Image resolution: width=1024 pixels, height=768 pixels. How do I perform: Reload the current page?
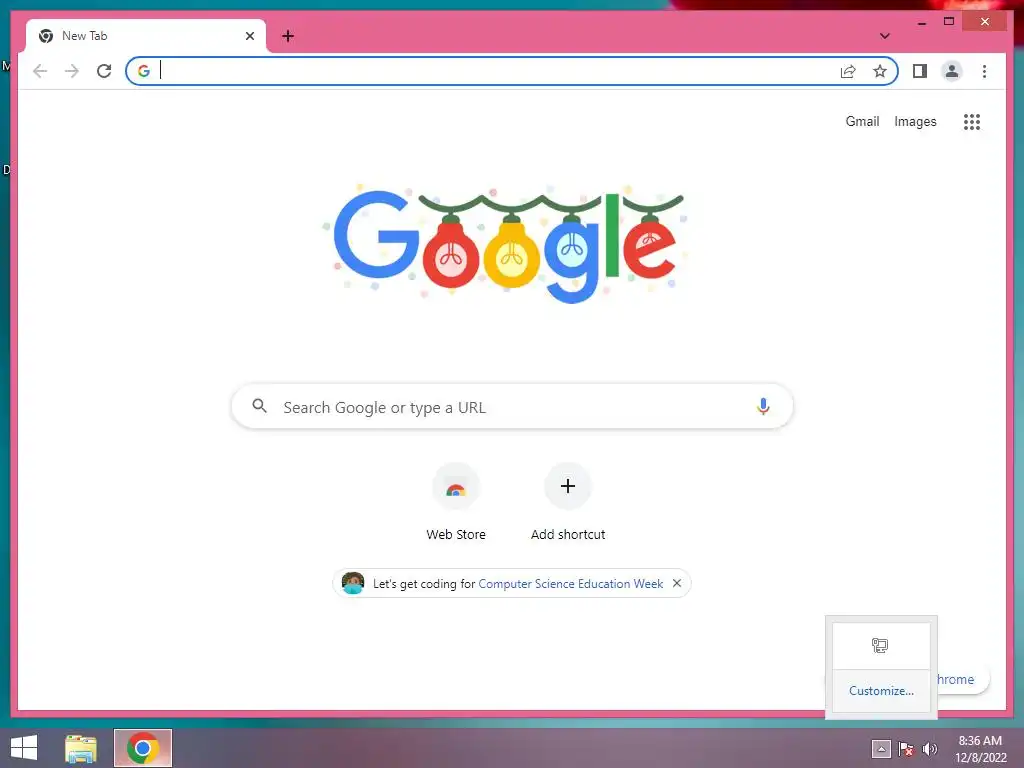(104, 71)
